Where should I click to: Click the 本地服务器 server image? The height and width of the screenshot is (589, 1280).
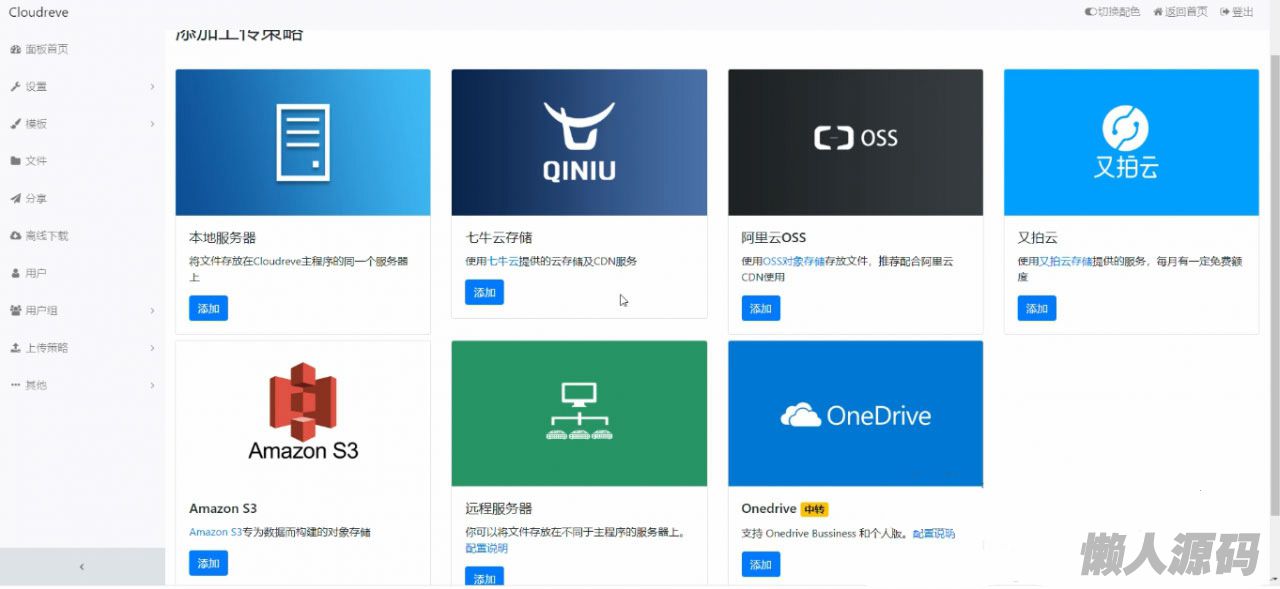pyautogui.click(x=303, y=142)
